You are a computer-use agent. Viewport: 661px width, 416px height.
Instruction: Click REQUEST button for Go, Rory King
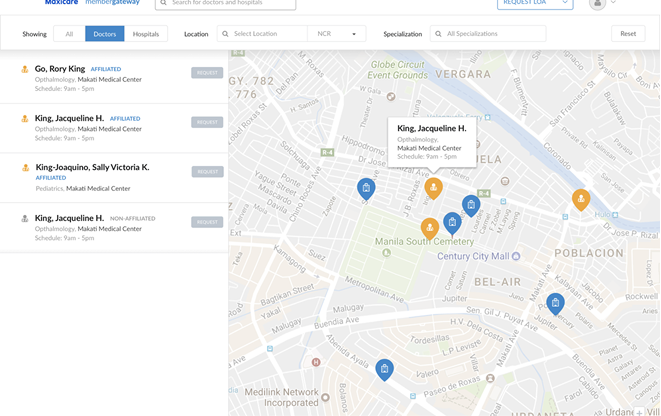(207, 72)
